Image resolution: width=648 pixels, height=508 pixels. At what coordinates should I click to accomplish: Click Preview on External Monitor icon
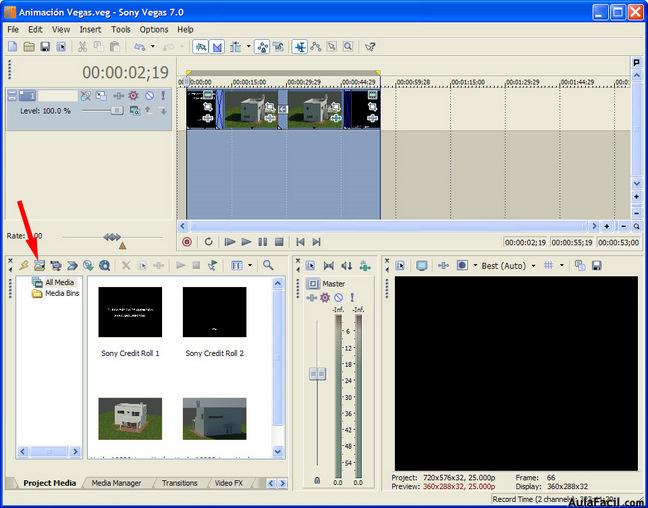pyautogui.click(x=422, y=266)
